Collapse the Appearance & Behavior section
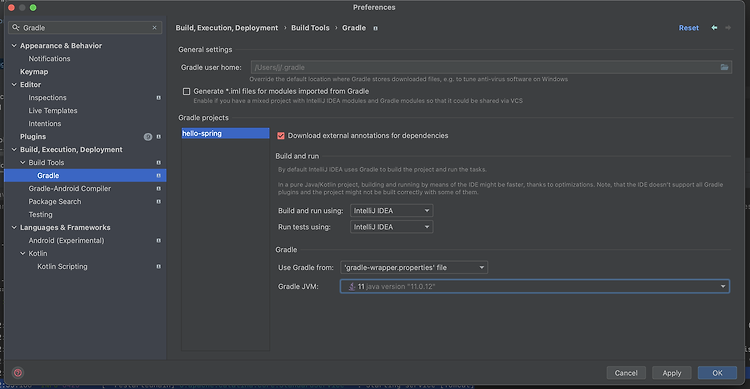Viewport: 750px width, 389px height. pyautogui.click(x=14, y=45)
